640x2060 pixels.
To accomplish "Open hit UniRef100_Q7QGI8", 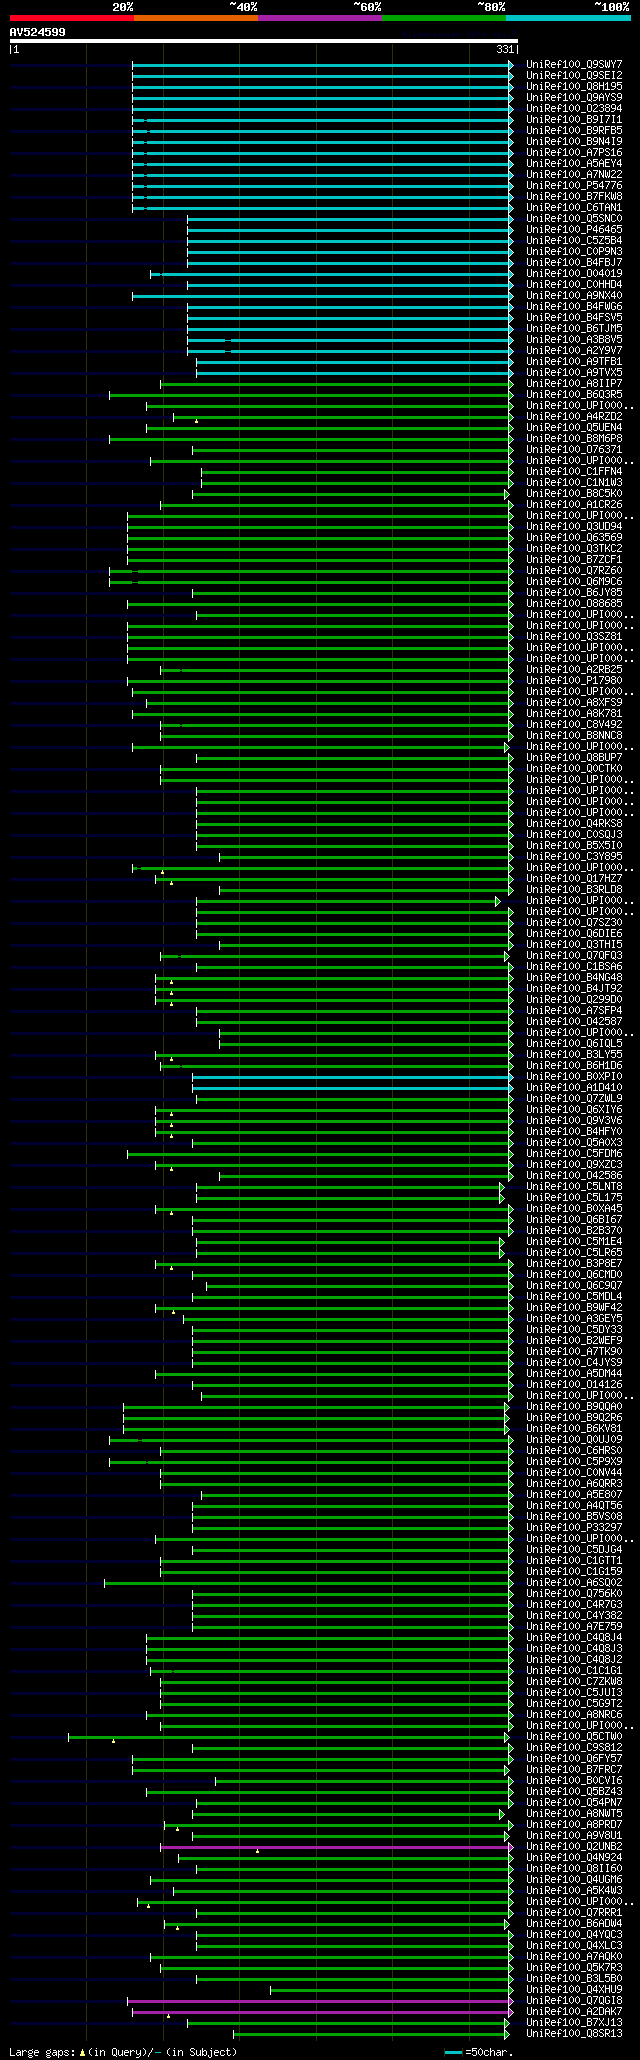I will click(x=574, y=2001).
